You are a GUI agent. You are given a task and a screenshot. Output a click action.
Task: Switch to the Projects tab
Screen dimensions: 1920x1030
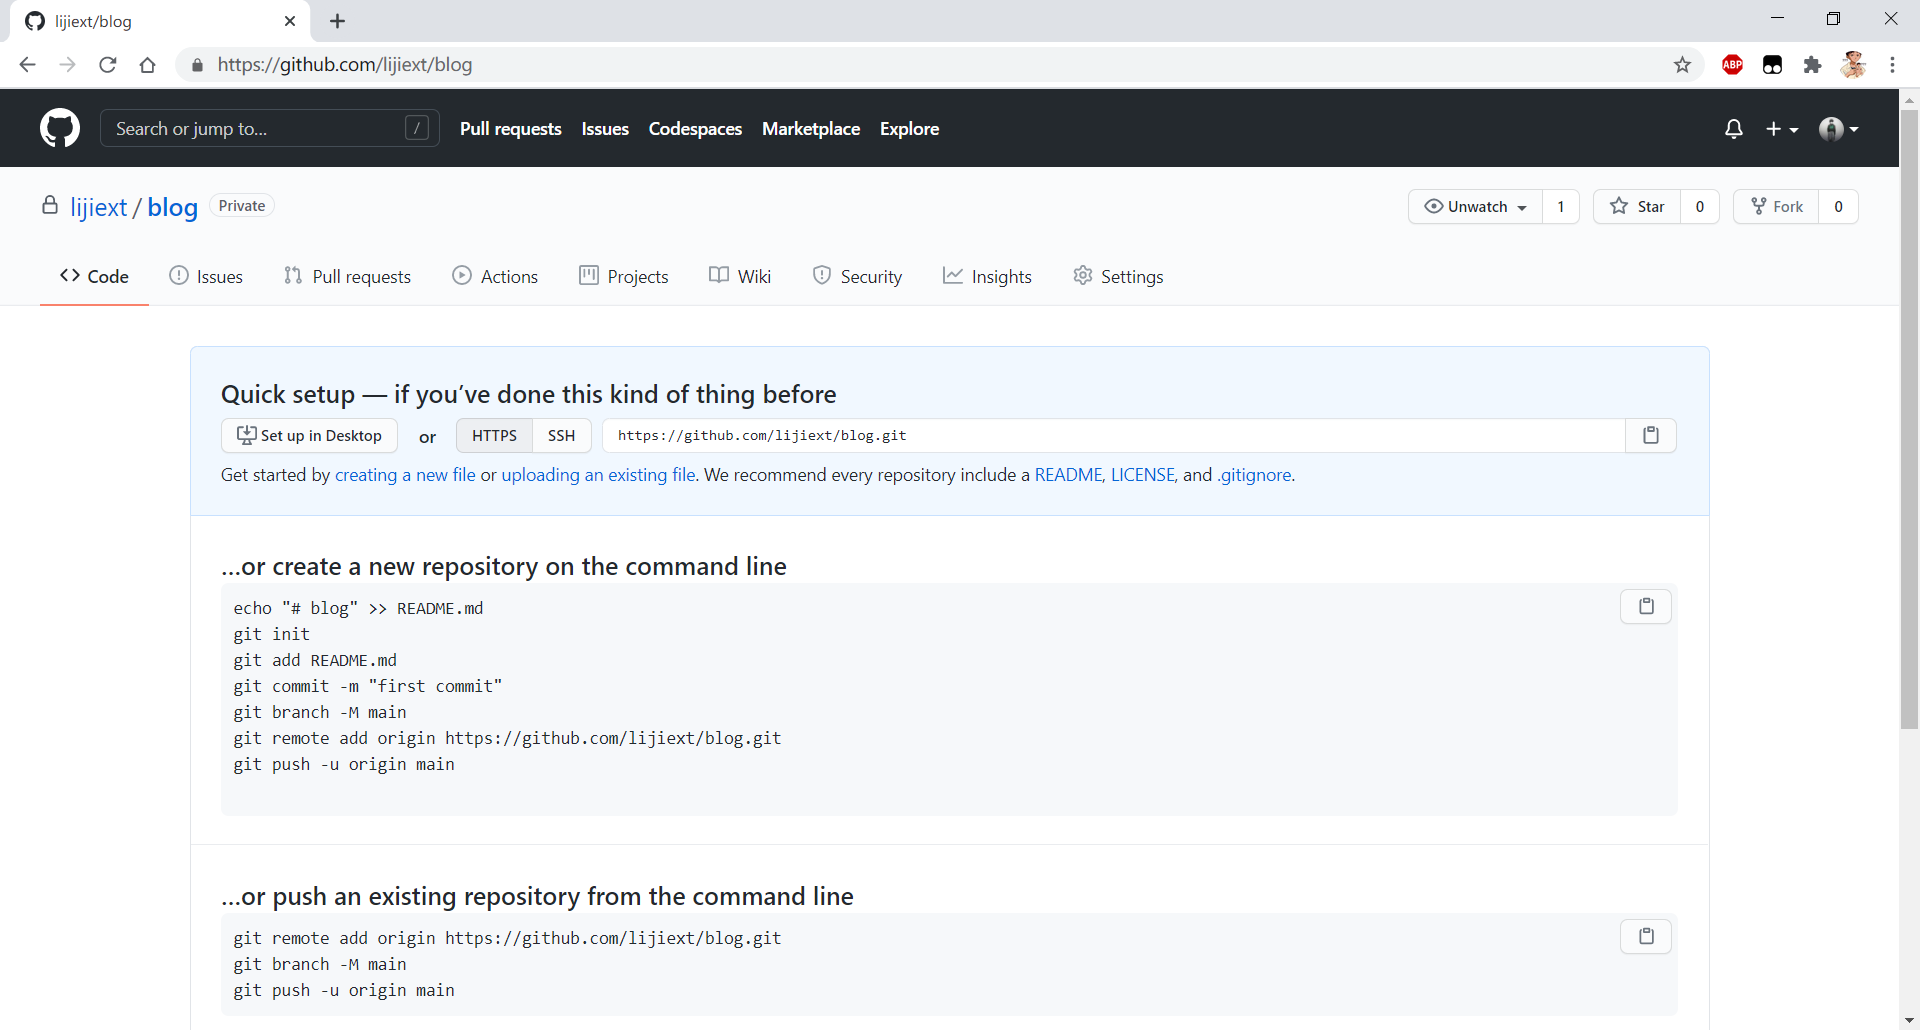pos(624,276)
